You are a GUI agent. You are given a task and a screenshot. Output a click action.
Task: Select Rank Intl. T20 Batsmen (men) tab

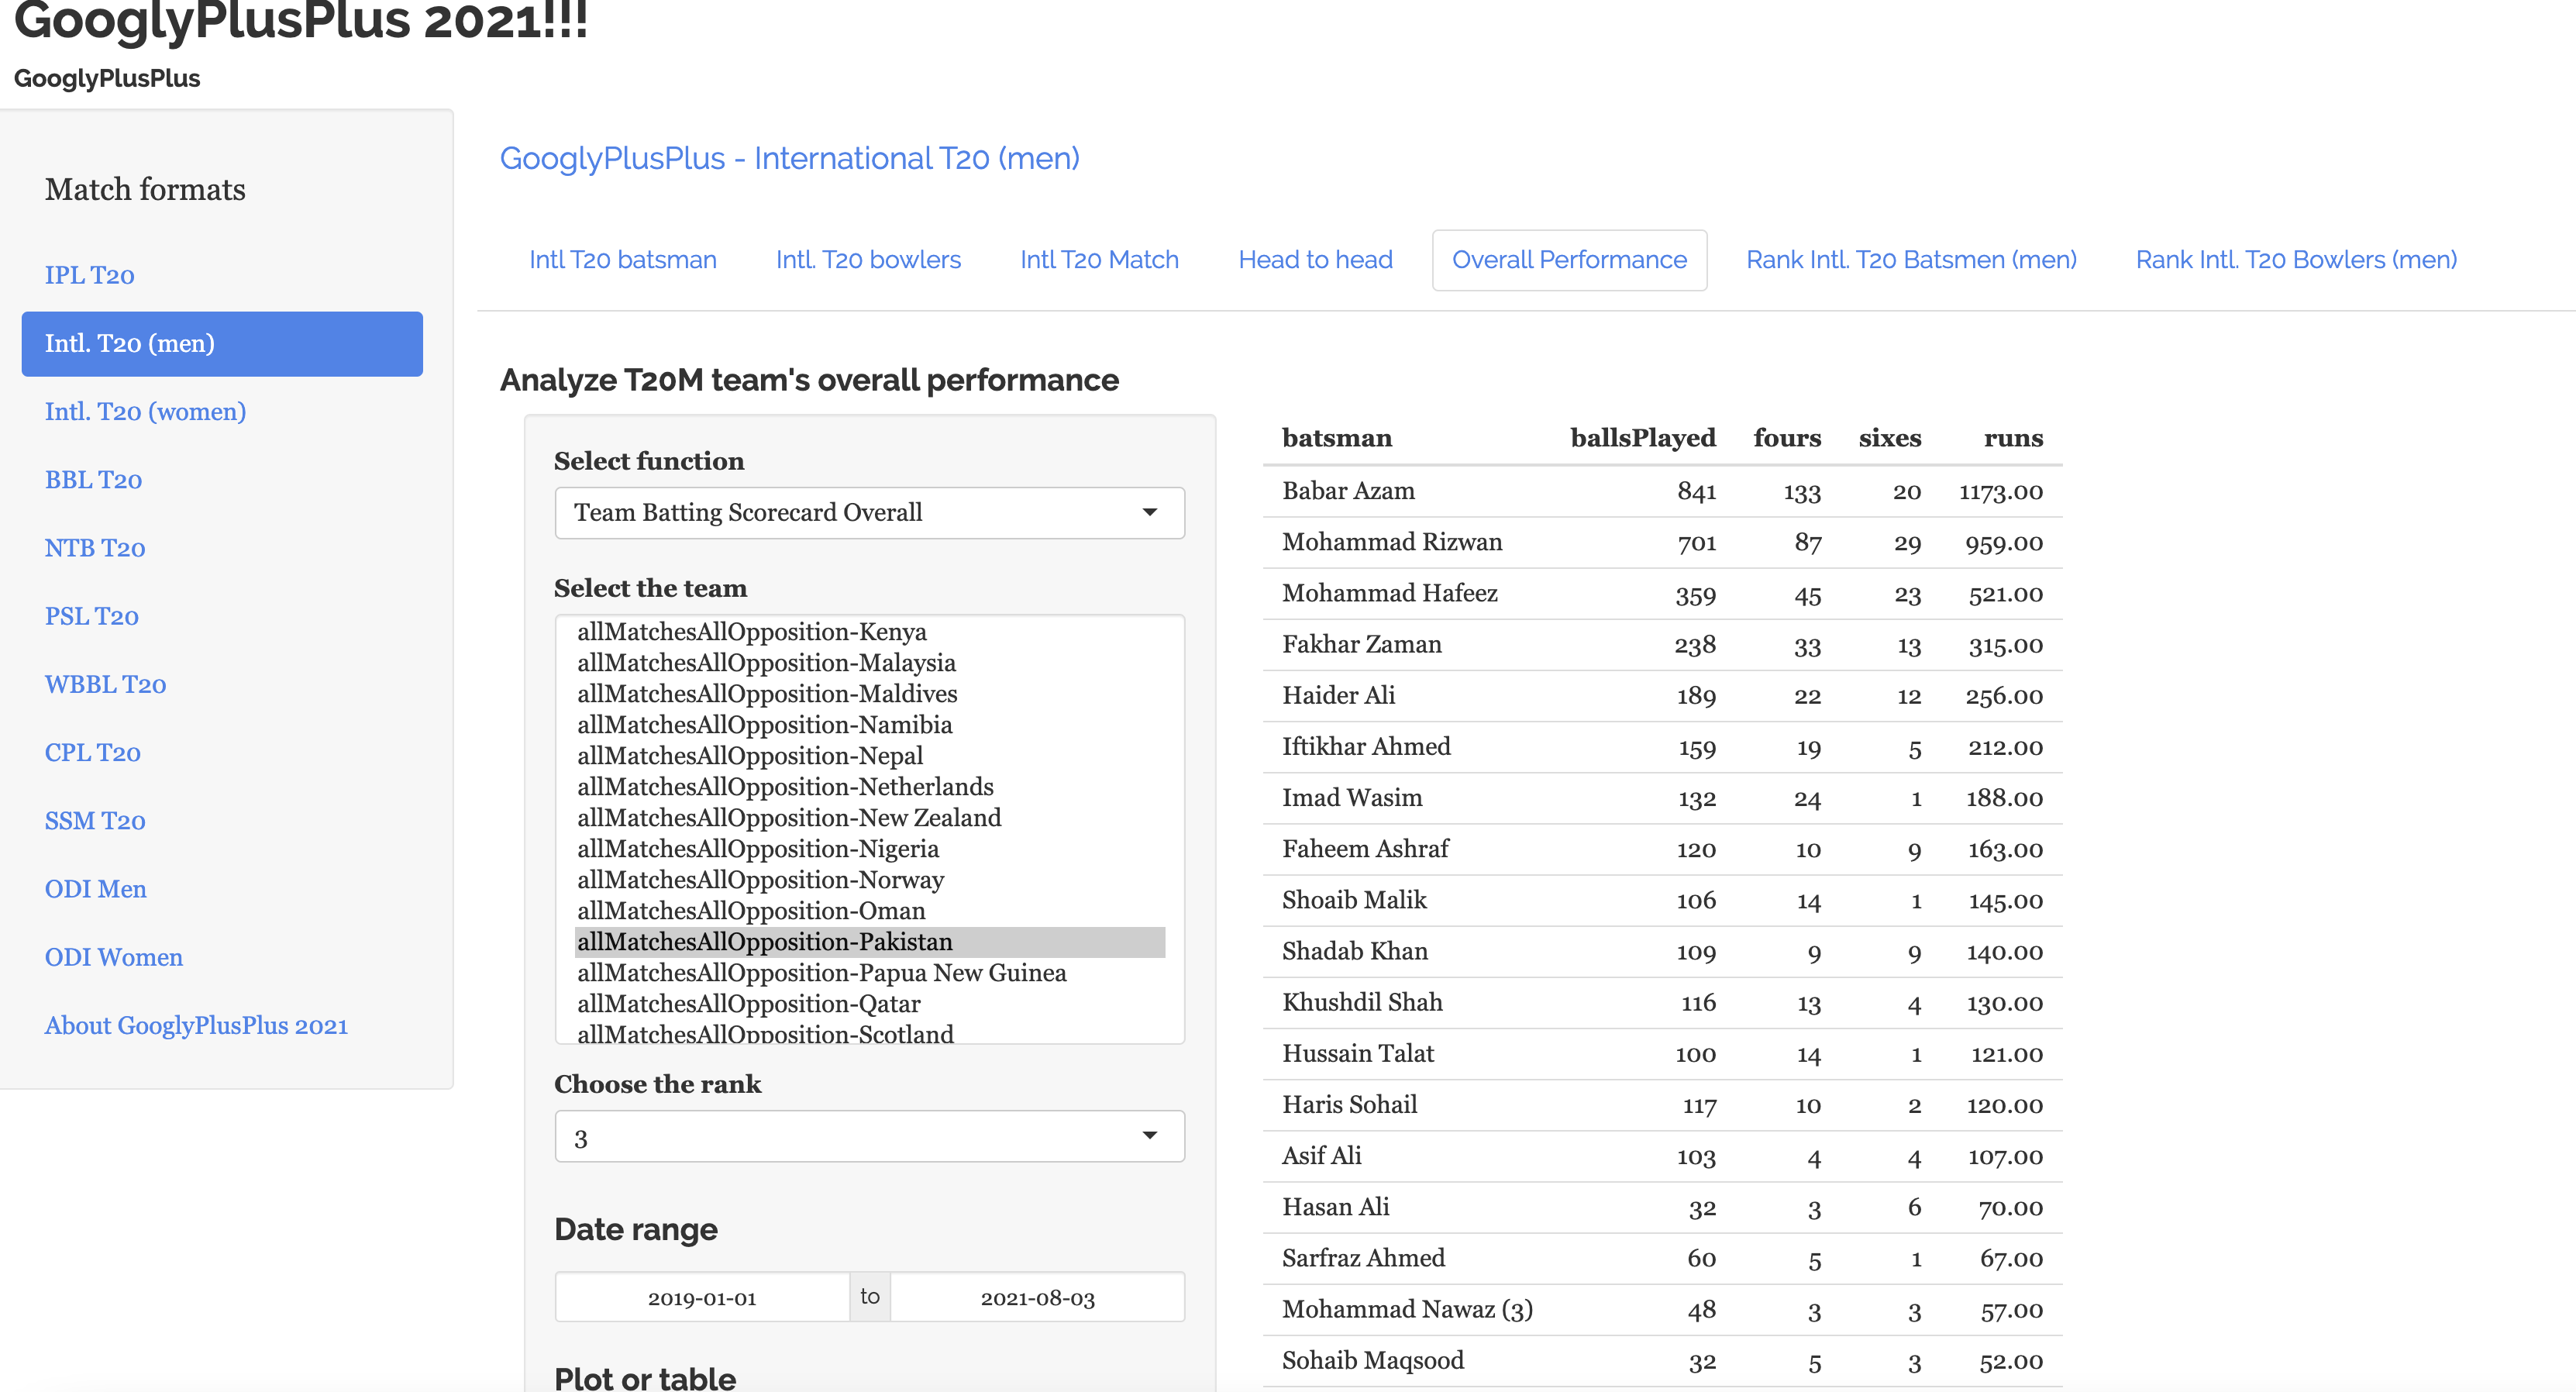coord(1910,260)
